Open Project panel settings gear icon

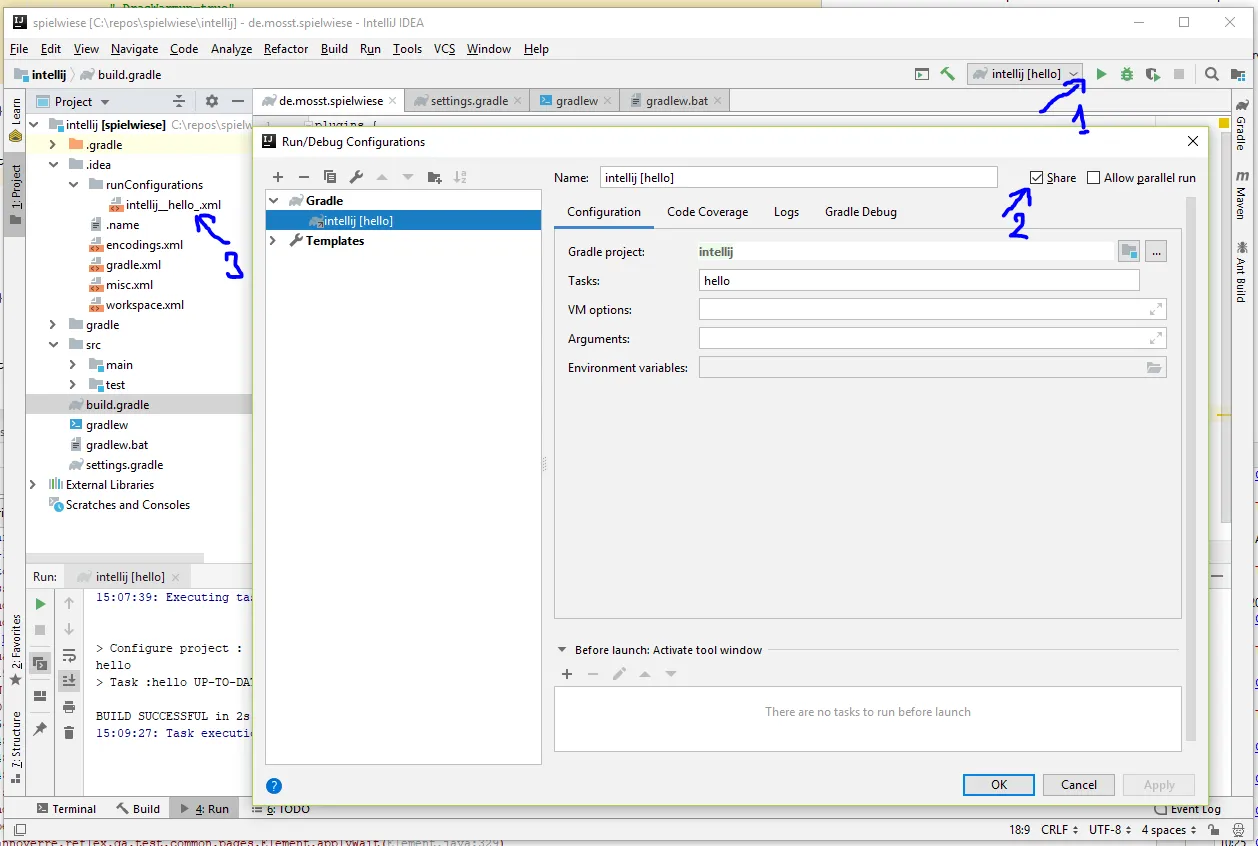pos(211,101)
